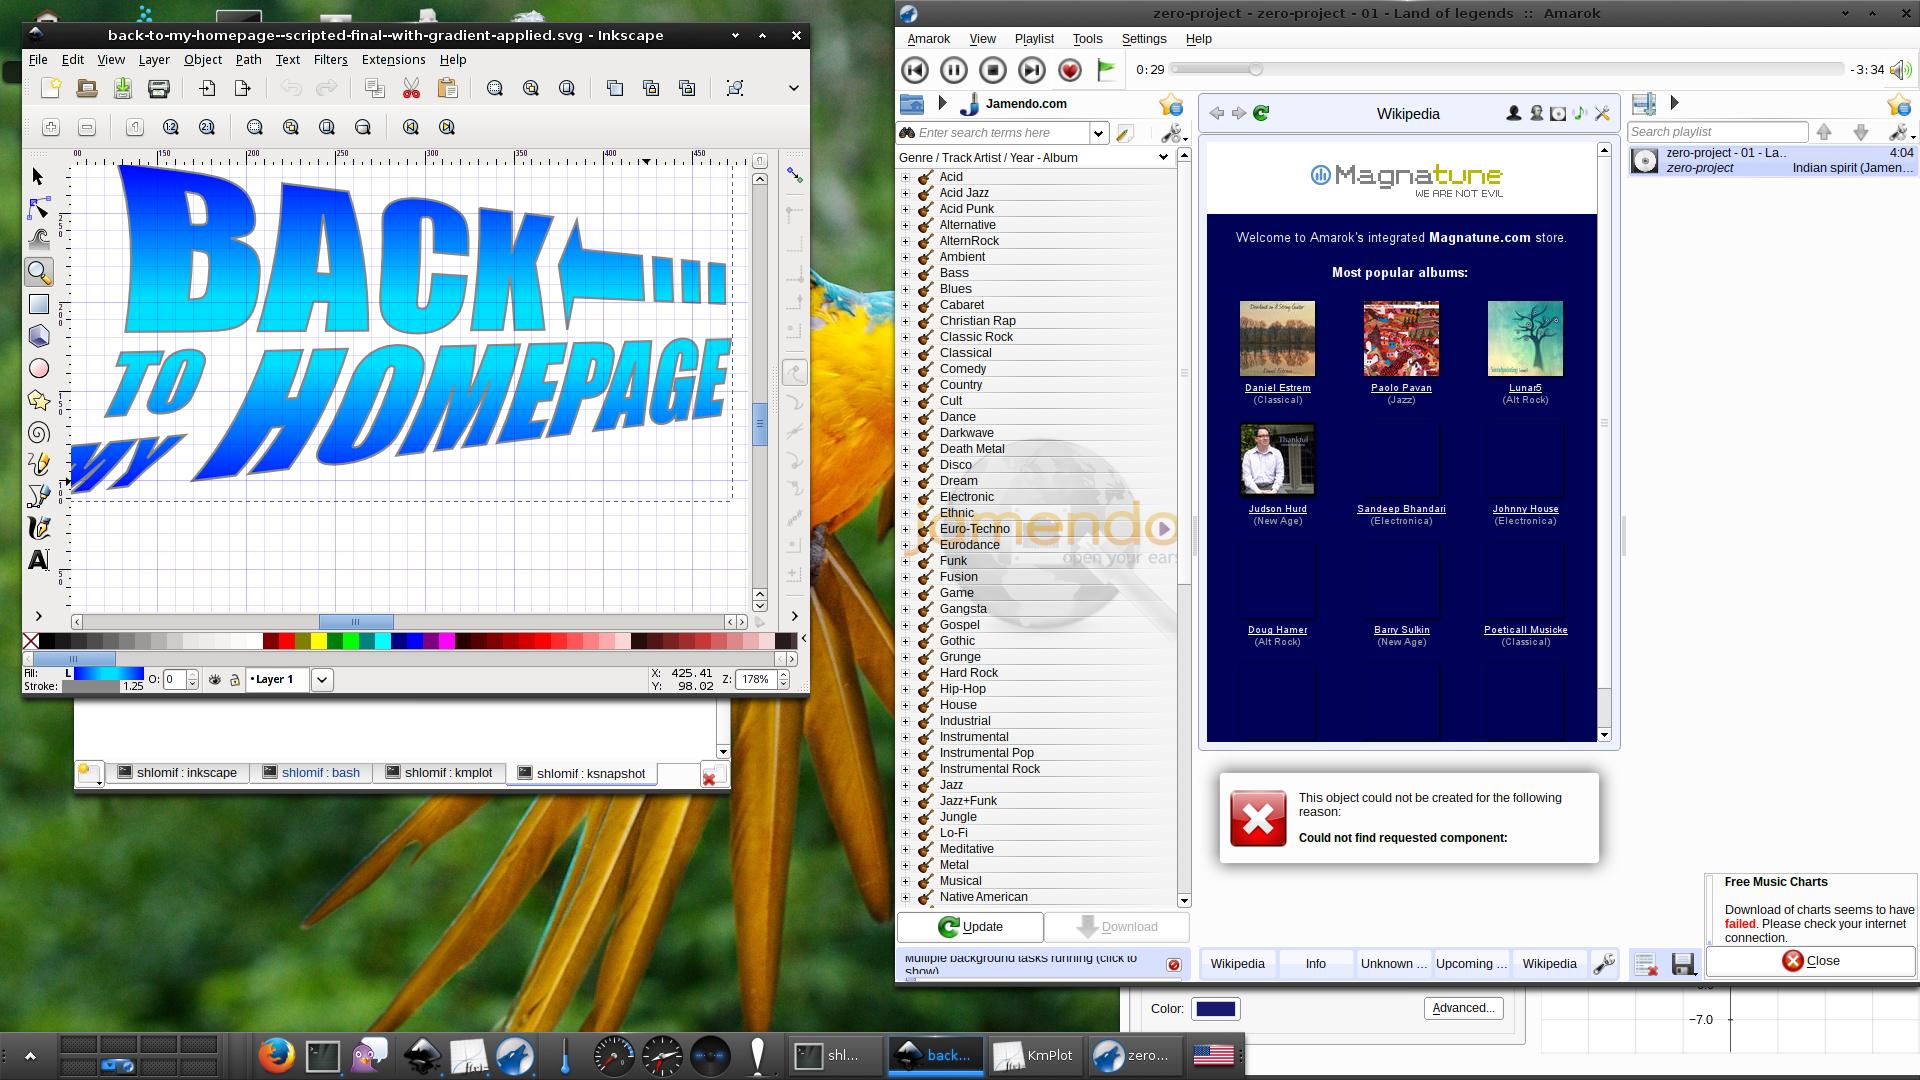Zoom in with the plus icon
Screen dimensions: 1920x1080
click(51, 127)
